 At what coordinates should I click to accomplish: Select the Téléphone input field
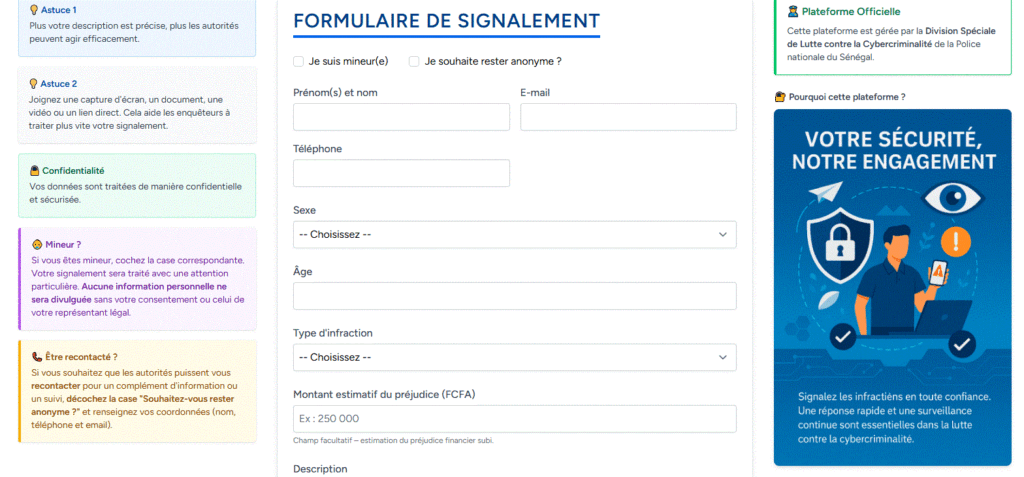point(401,173)
